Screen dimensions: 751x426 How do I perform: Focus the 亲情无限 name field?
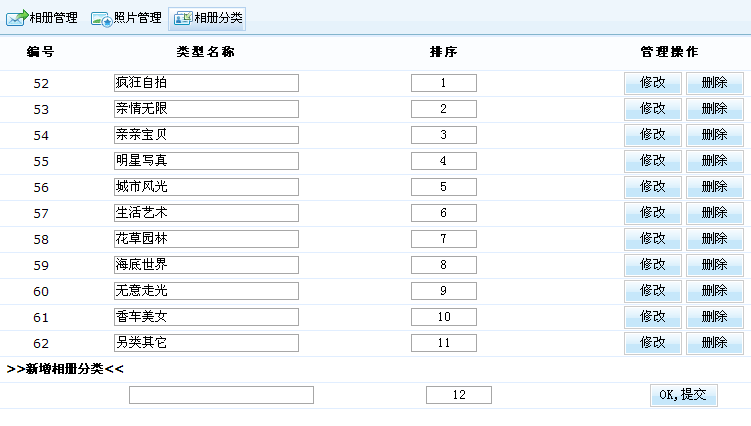pos(206,109)
